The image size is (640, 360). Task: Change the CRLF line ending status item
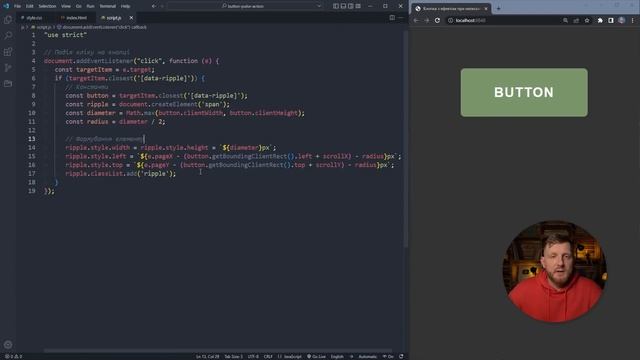(x=268, y=357)
